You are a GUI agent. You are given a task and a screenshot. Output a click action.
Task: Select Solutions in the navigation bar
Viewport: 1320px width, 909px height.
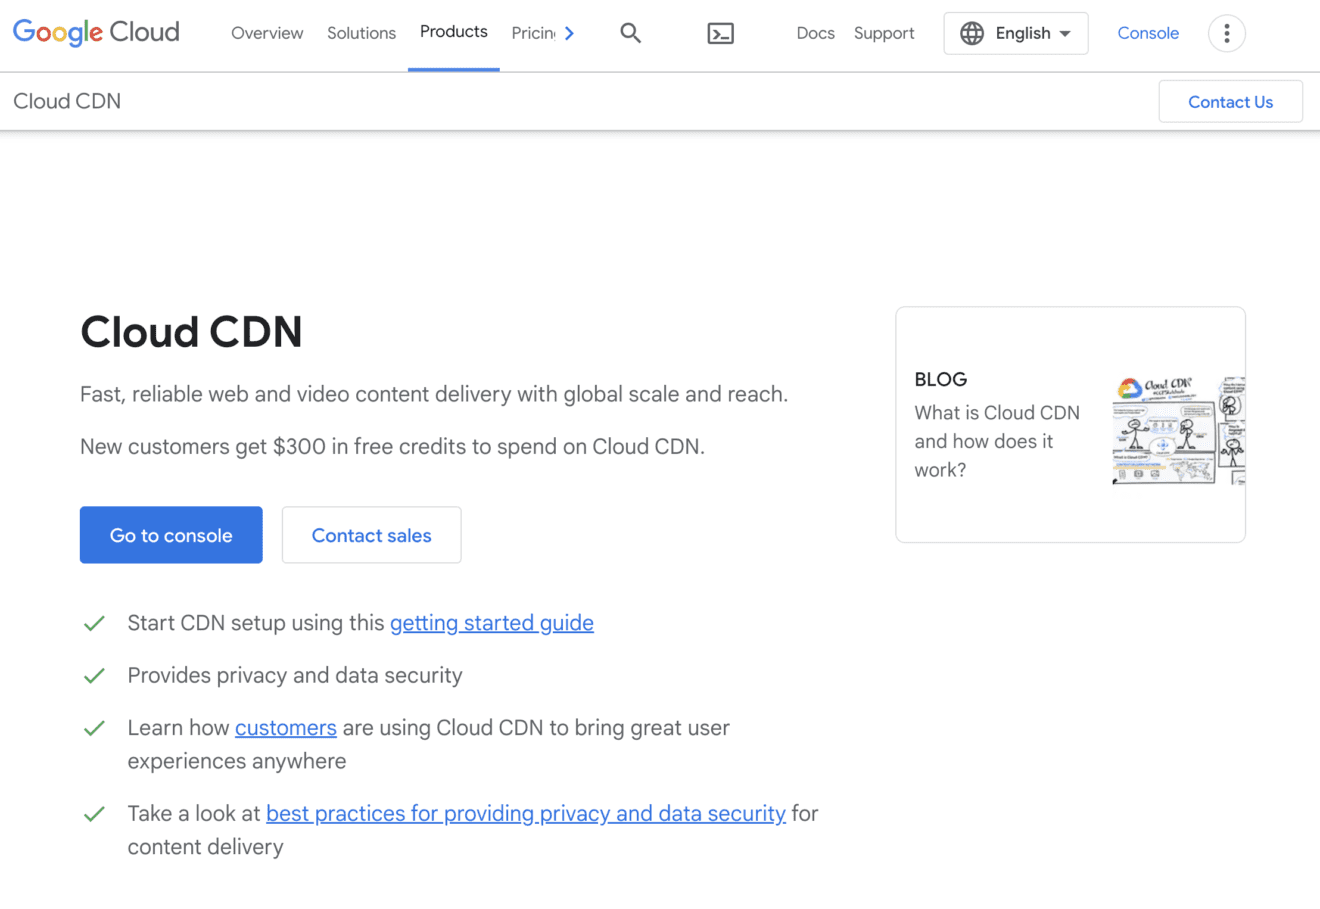361,33
